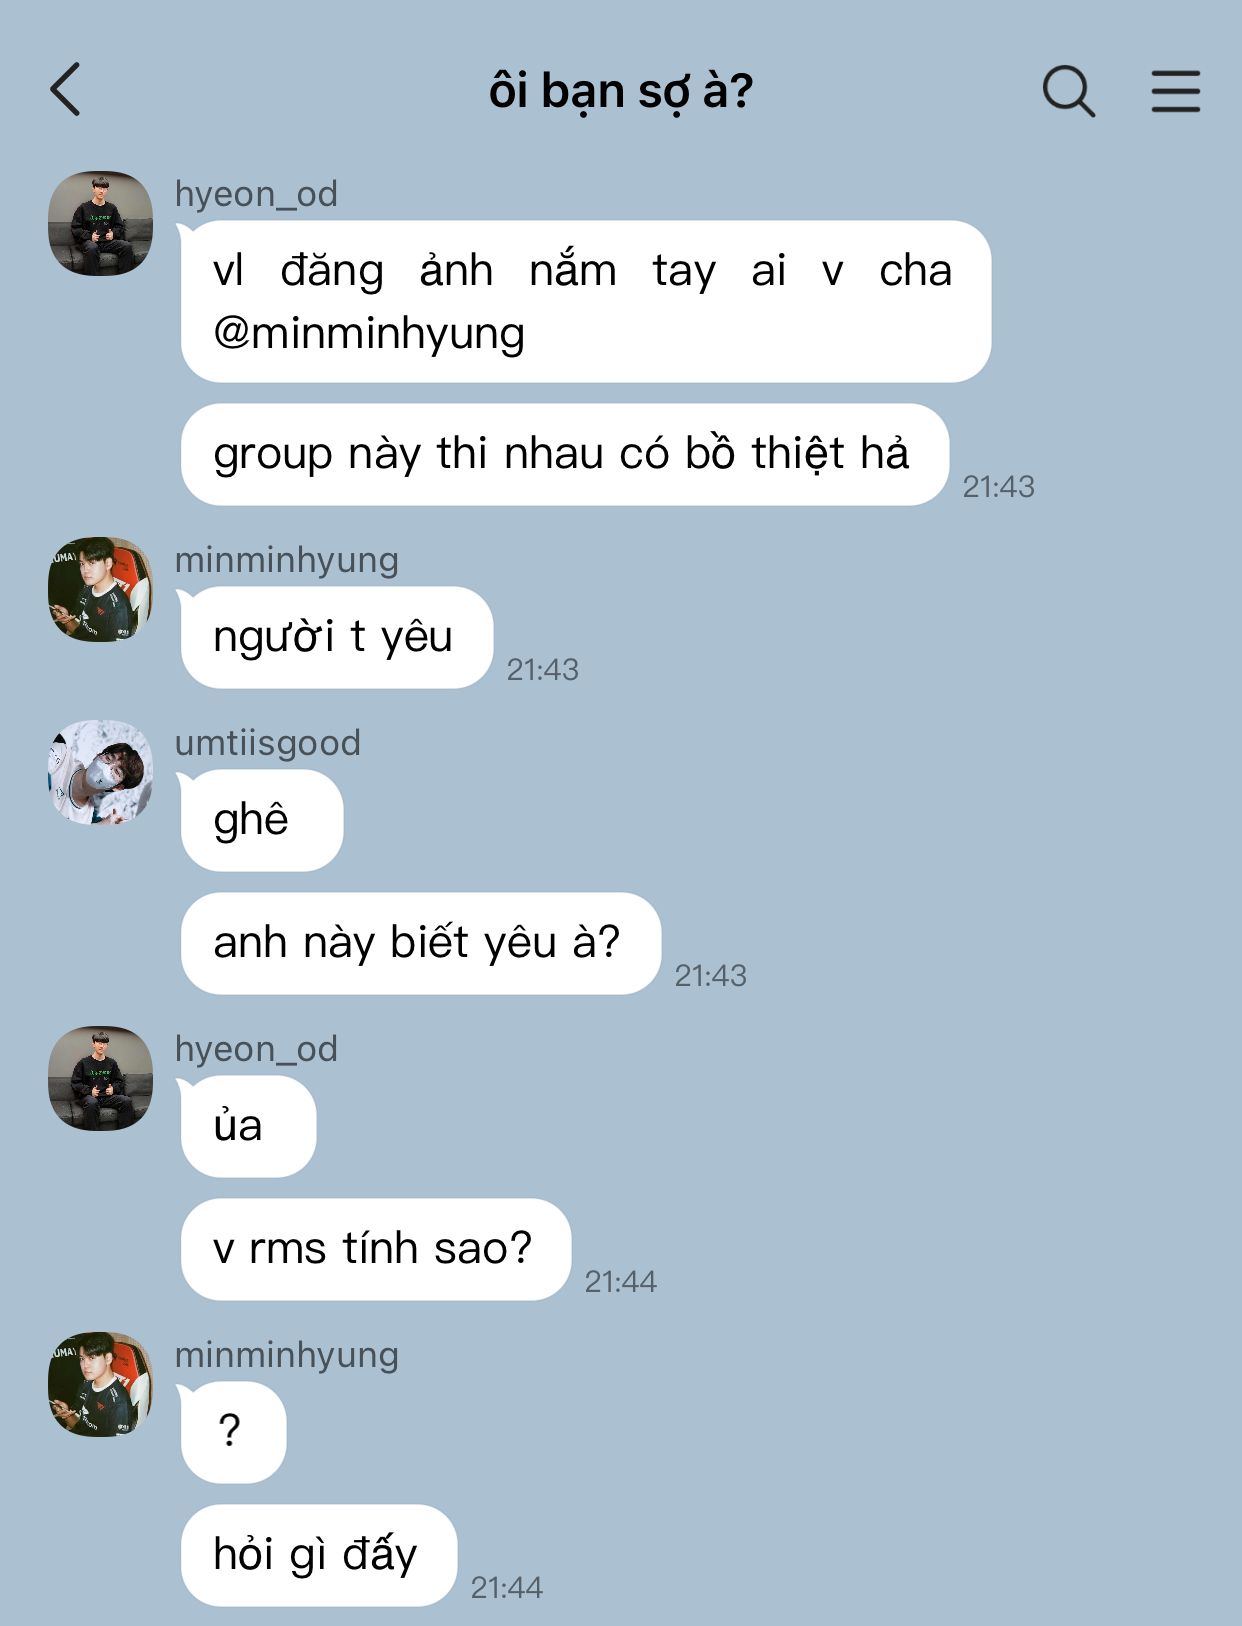Open minminhyung's avatar beside '?' message
The height and width of the screenshot is (1626, 1242).
(x=100, y=1384)
